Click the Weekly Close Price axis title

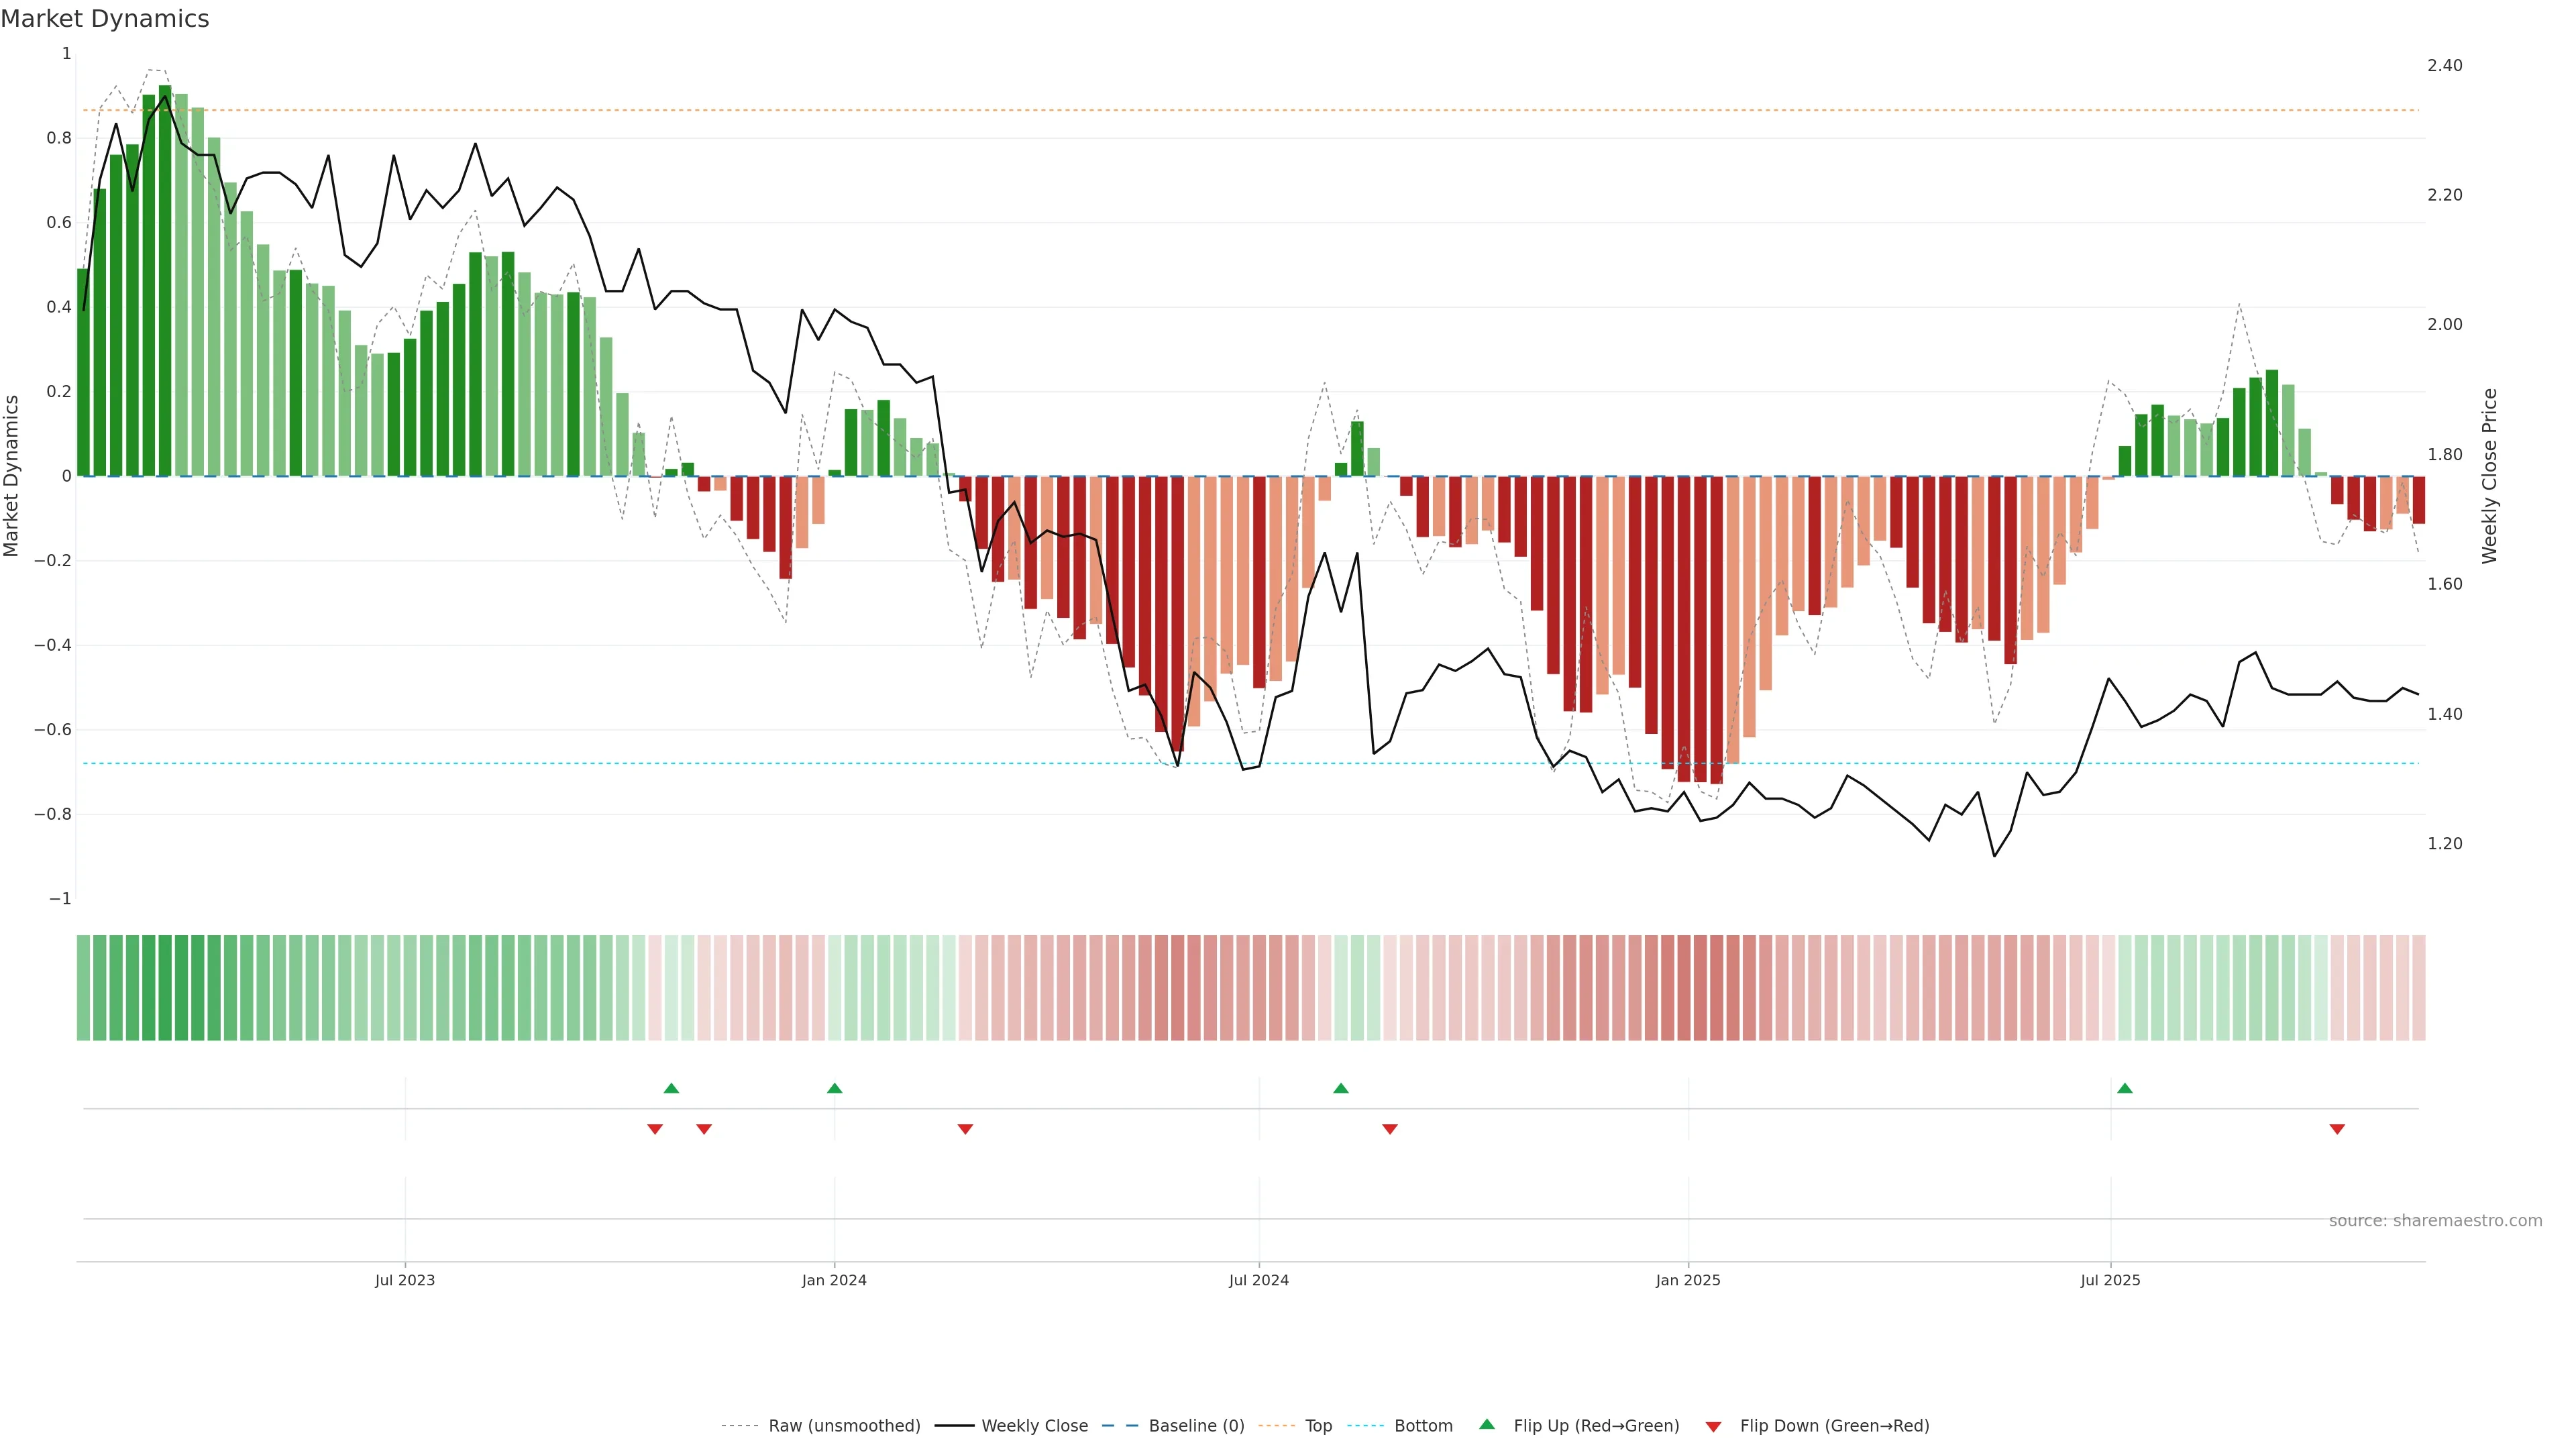[2489, 476]
